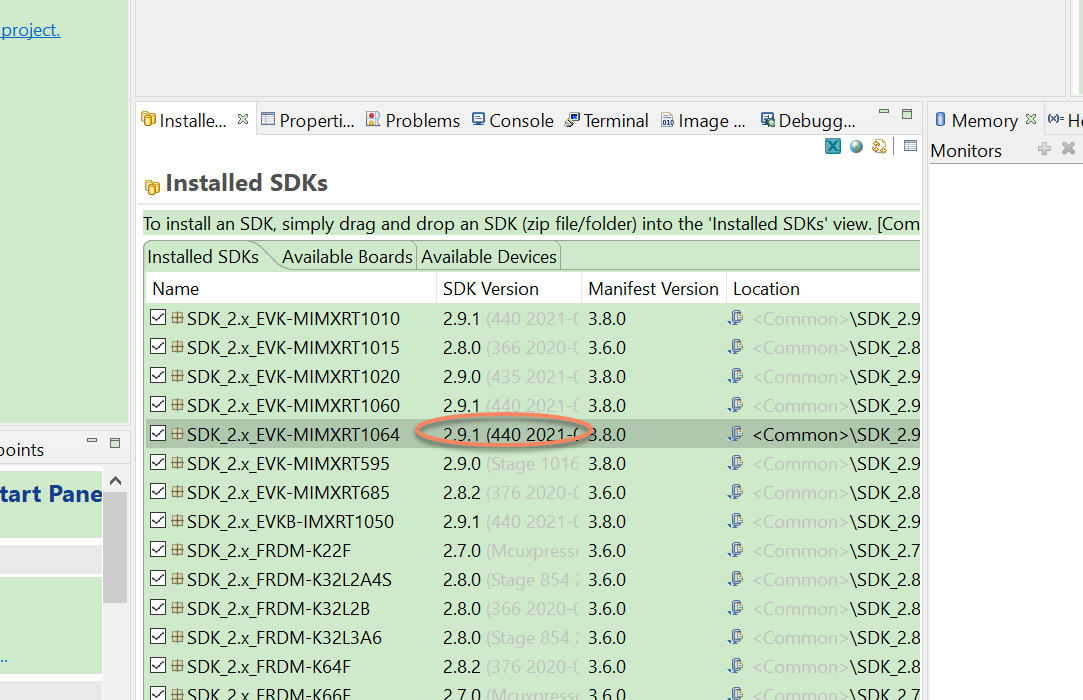Expand the SDK_2.x_FRDM-K22F entry

(175, 550)
